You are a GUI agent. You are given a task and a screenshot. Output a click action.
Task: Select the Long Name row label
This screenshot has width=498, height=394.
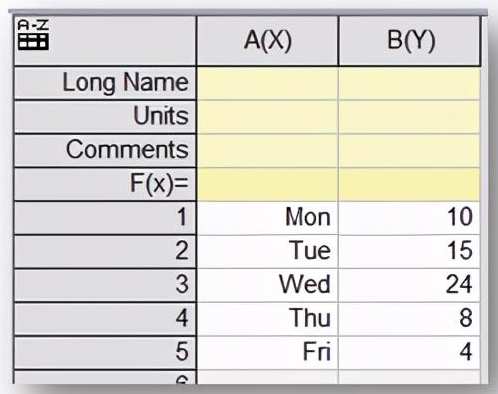coord(105,83)
